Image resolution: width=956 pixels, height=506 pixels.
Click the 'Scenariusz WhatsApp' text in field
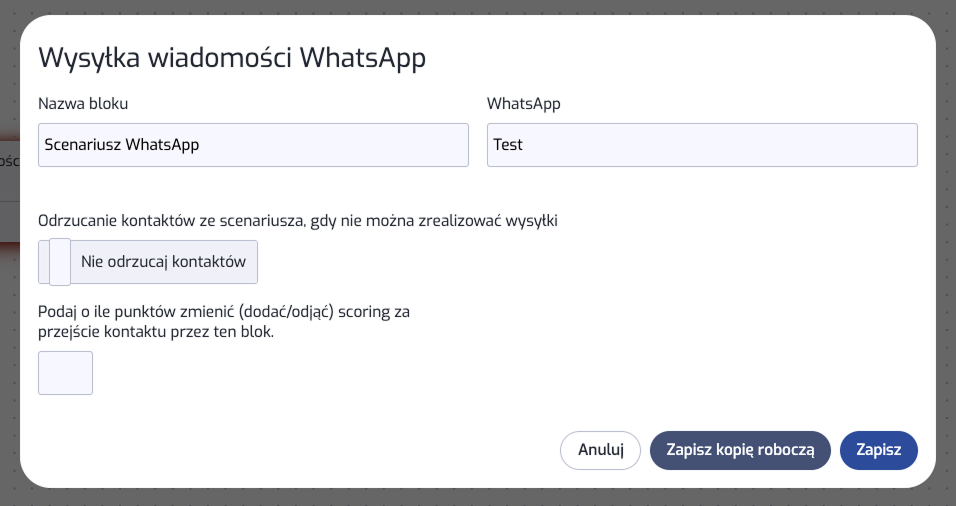tap(122, 145)
